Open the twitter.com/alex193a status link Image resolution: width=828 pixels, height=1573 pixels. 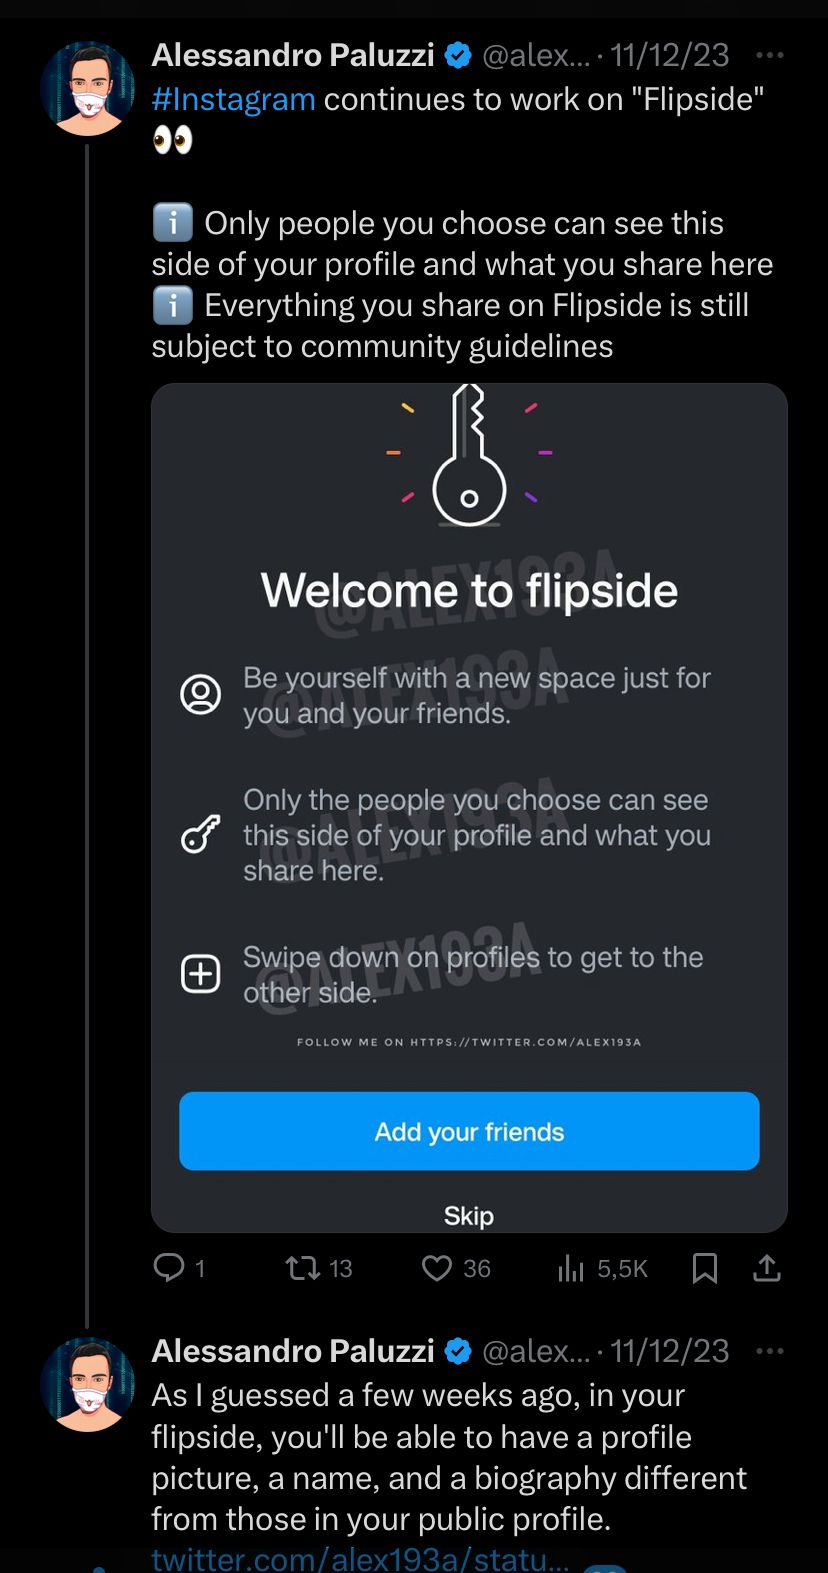click(x=360, y=1558)
